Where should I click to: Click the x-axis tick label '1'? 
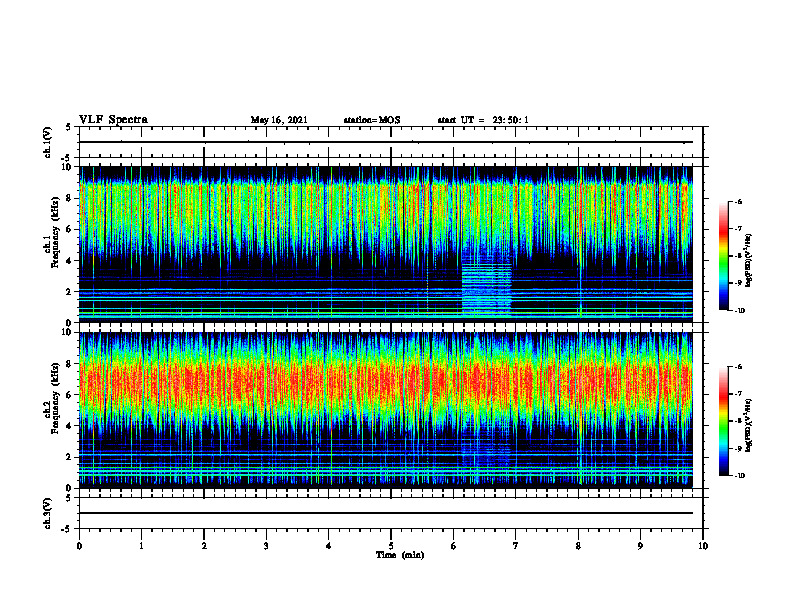point(141,546)
